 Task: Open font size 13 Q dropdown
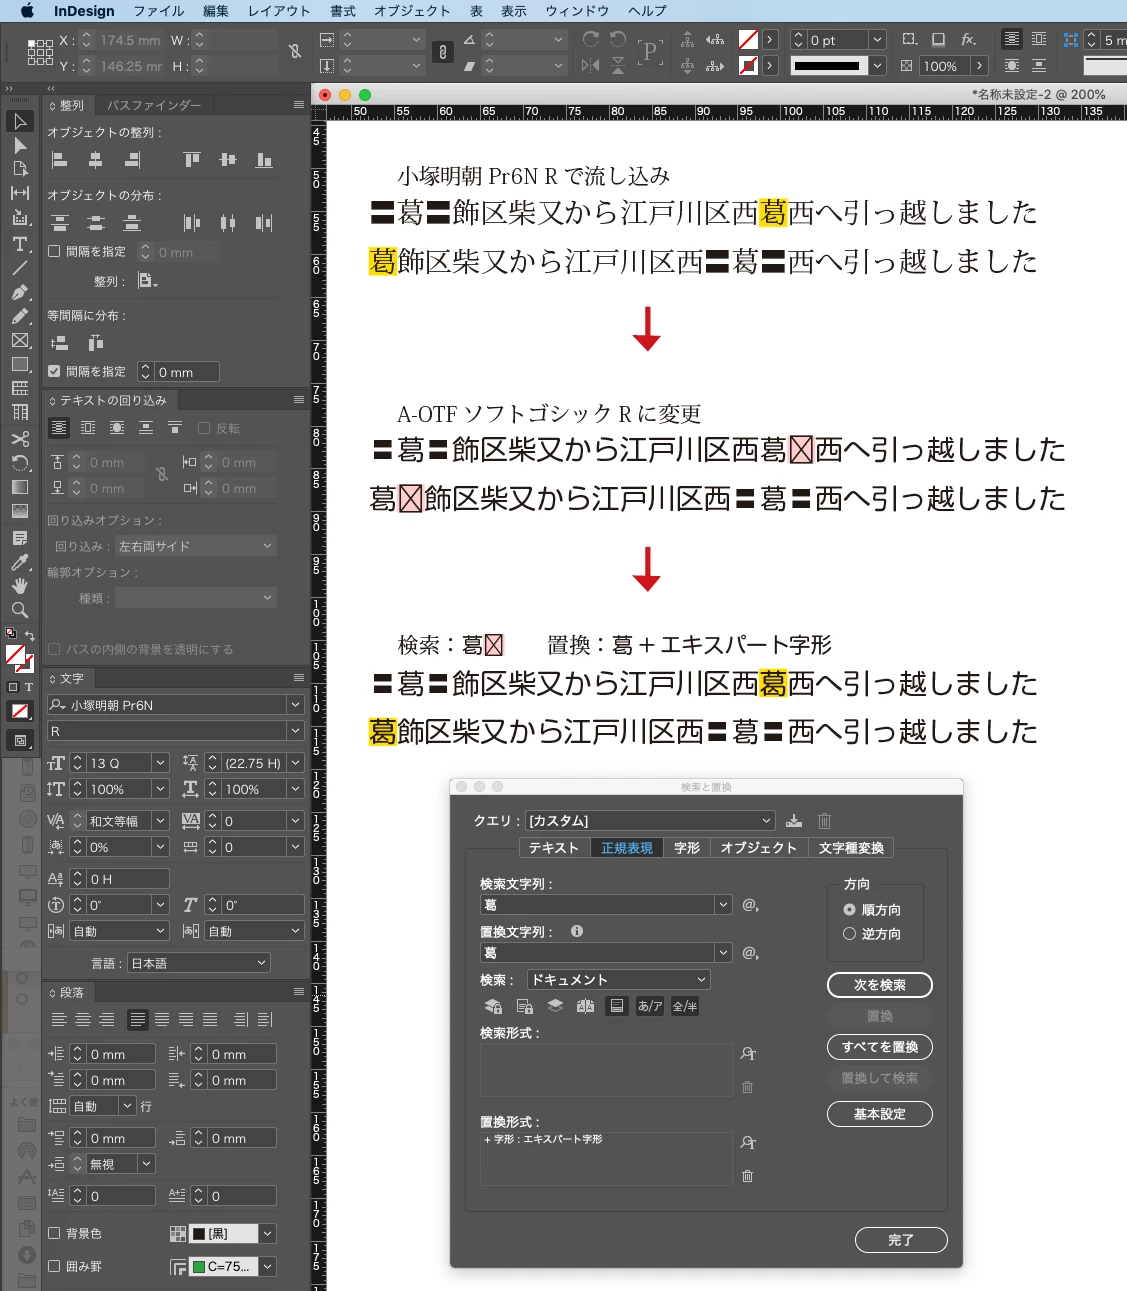(160, 763)
